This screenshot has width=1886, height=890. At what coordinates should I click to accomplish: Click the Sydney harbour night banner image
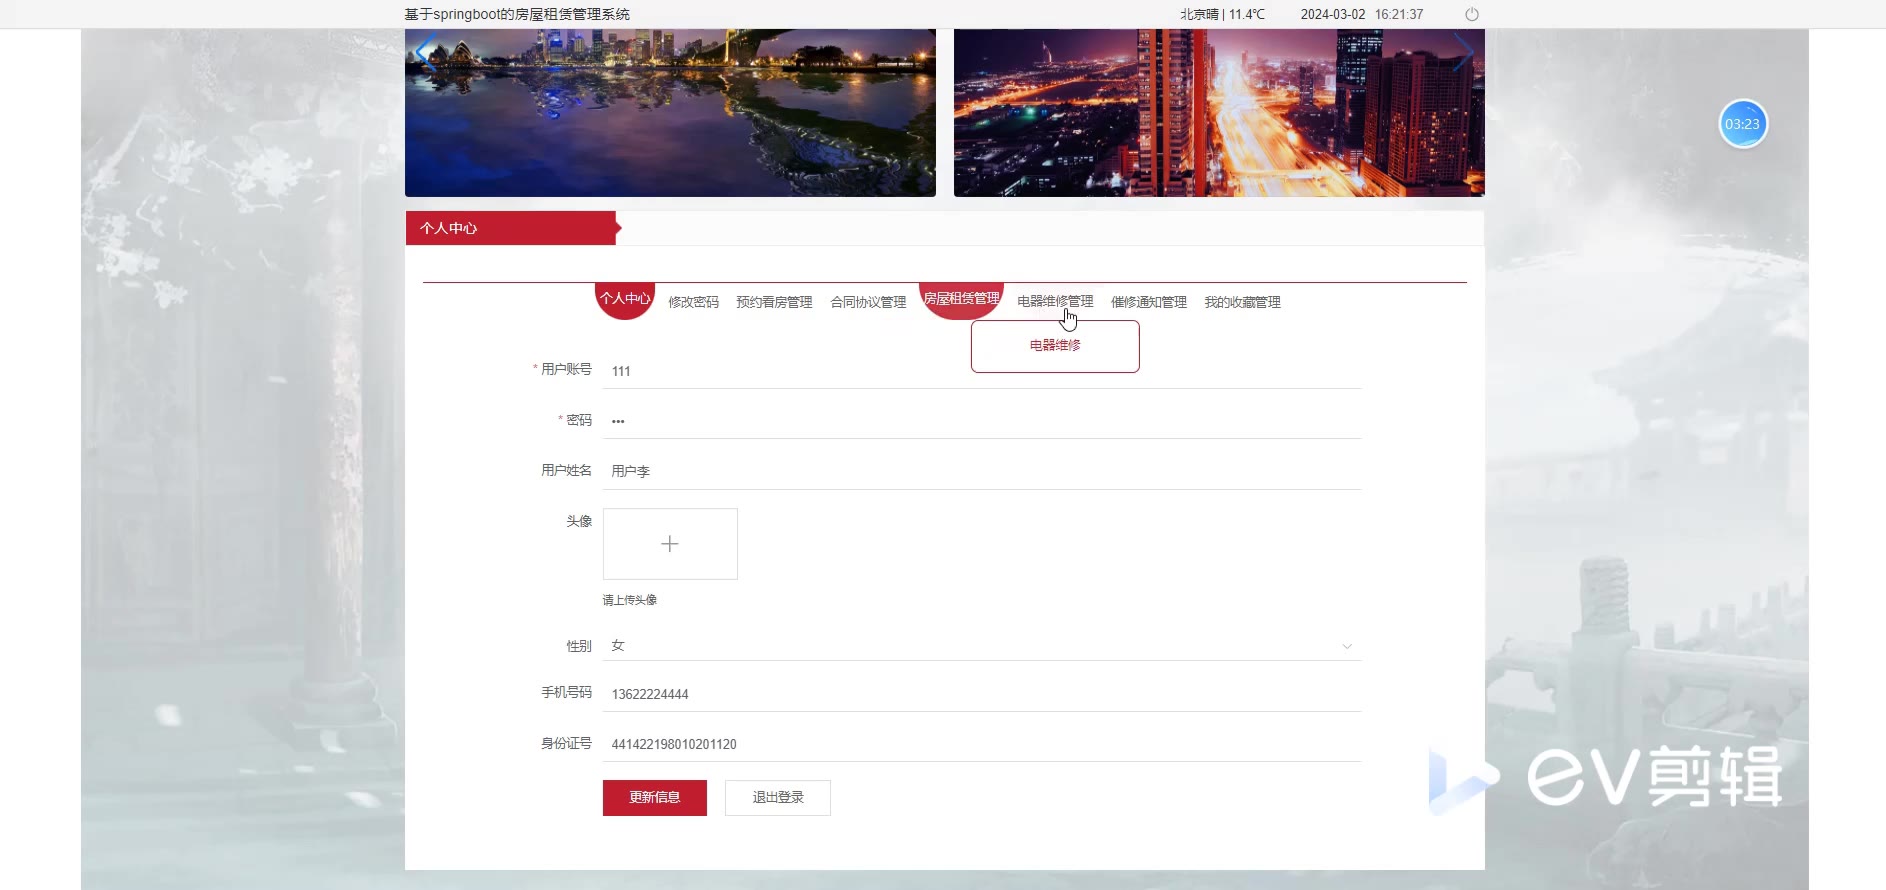pos(670,112)
